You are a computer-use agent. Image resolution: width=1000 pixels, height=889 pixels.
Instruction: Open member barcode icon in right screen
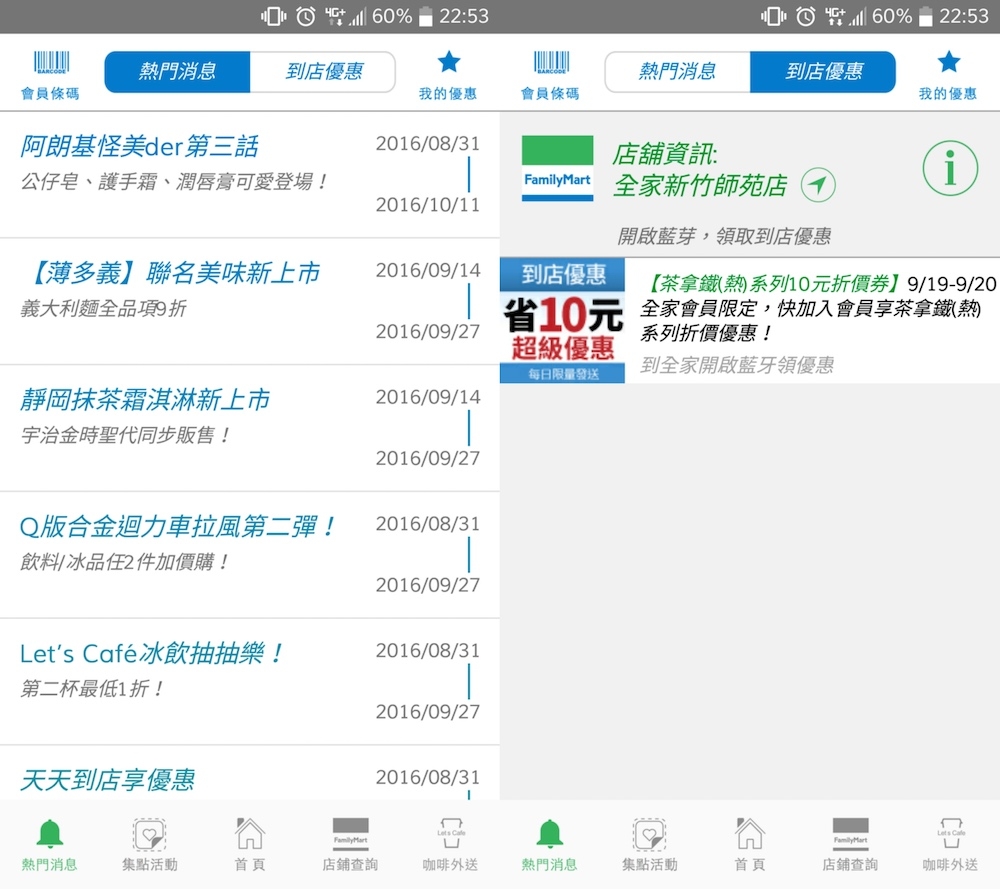click(x=551, y=62)
